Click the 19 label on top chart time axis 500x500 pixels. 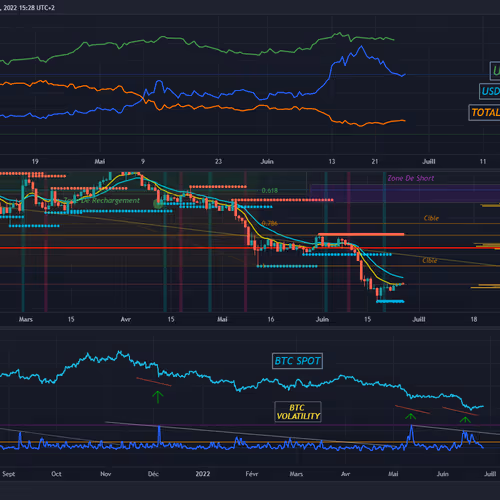(x=35, y=162)
